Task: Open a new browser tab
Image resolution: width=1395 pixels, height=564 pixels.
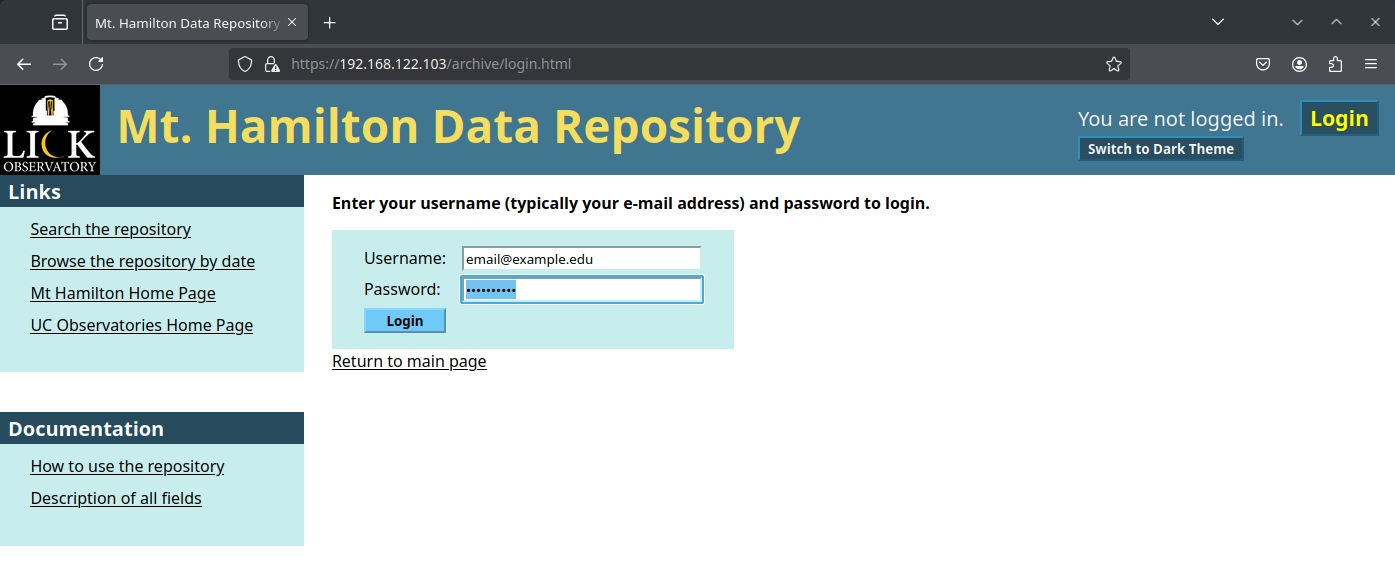Action: pyautogui.click(x=330, y=23)
